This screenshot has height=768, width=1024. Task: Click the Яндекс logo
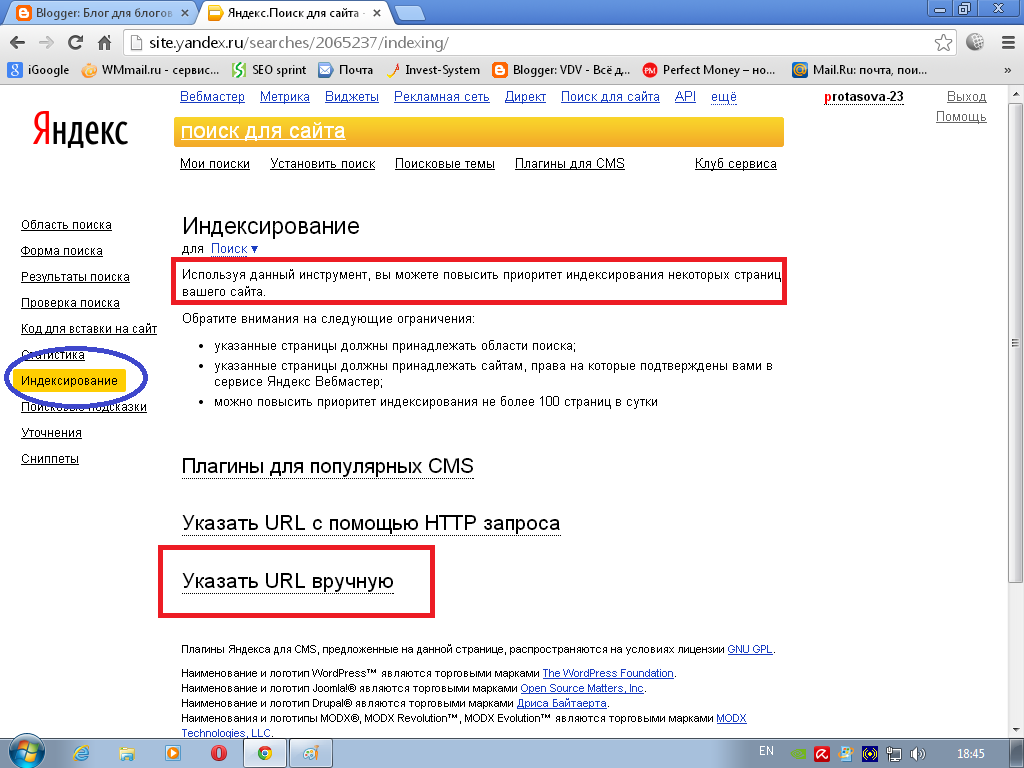[x=80, y=128]
